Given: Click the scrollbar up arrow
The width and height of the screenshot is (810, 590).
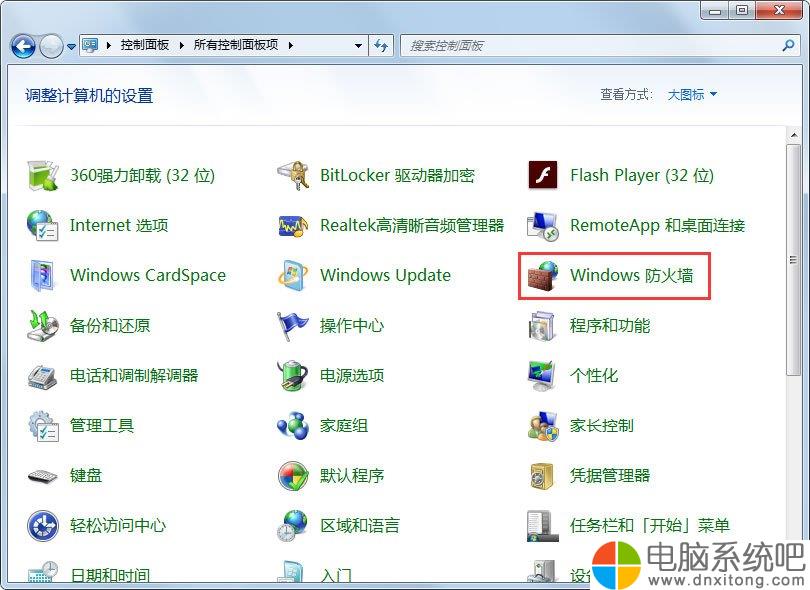Looking at the screenshot, I should [x=793, y=135].
